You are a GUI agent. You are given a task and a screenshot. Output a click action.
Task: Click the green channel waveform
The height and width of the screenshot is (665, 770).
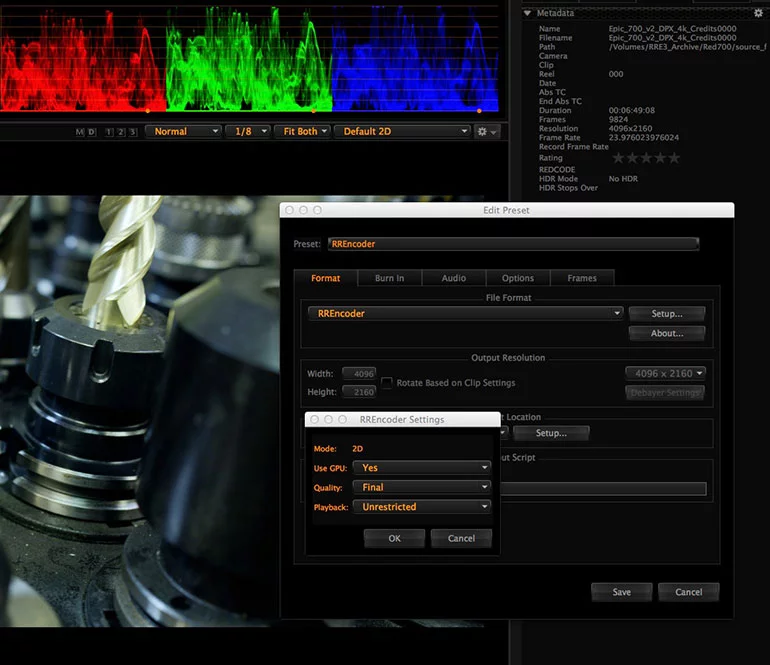[249, 59]
